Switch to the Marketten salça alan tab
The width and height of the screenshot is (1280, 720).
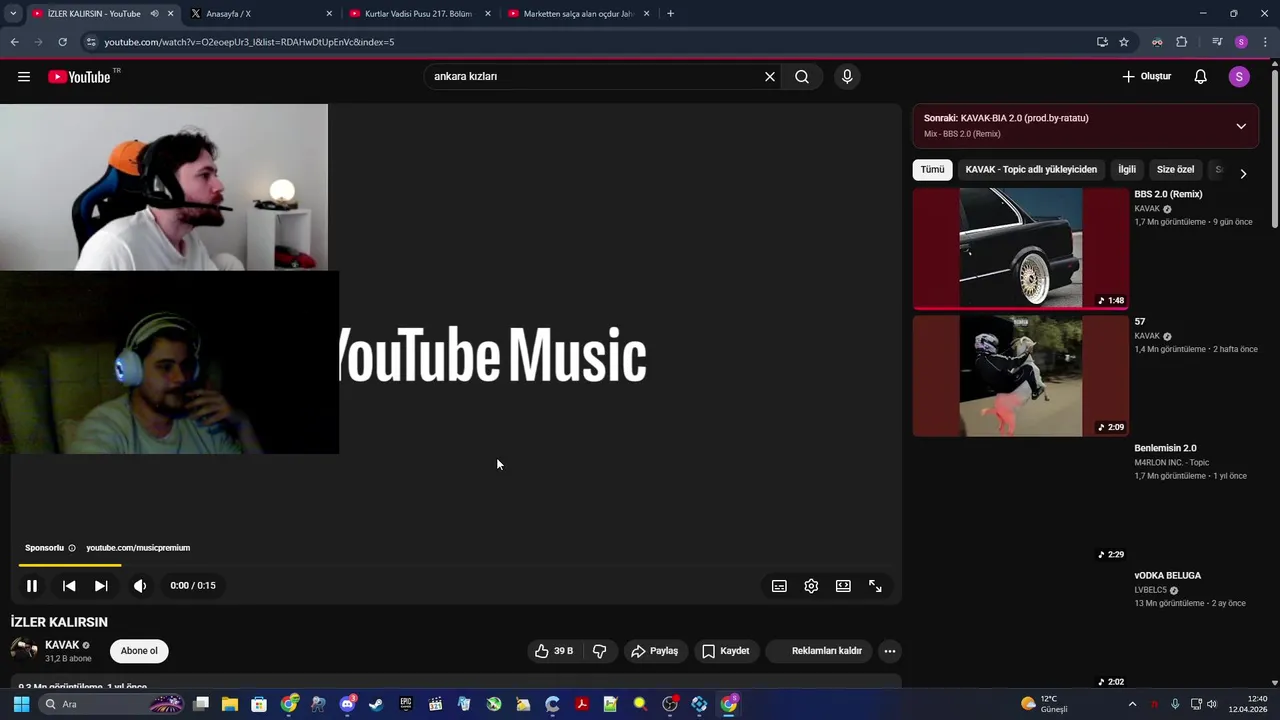(x=580, y=14)
